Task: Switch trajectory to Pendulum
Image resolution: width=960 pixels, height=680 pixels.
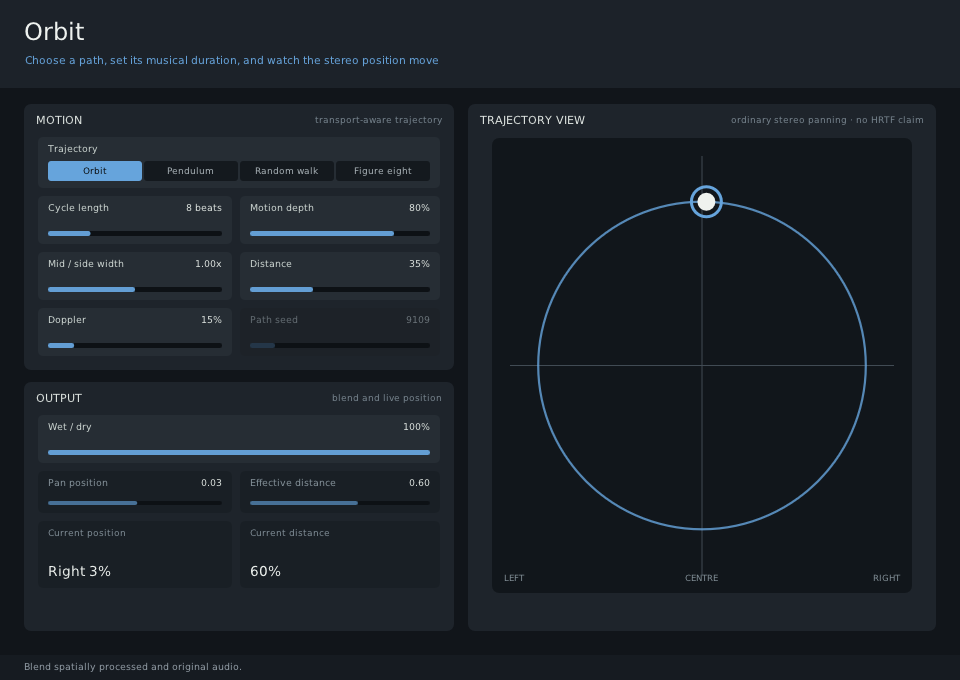Action: pyautogui.click(x=190, y=171)
